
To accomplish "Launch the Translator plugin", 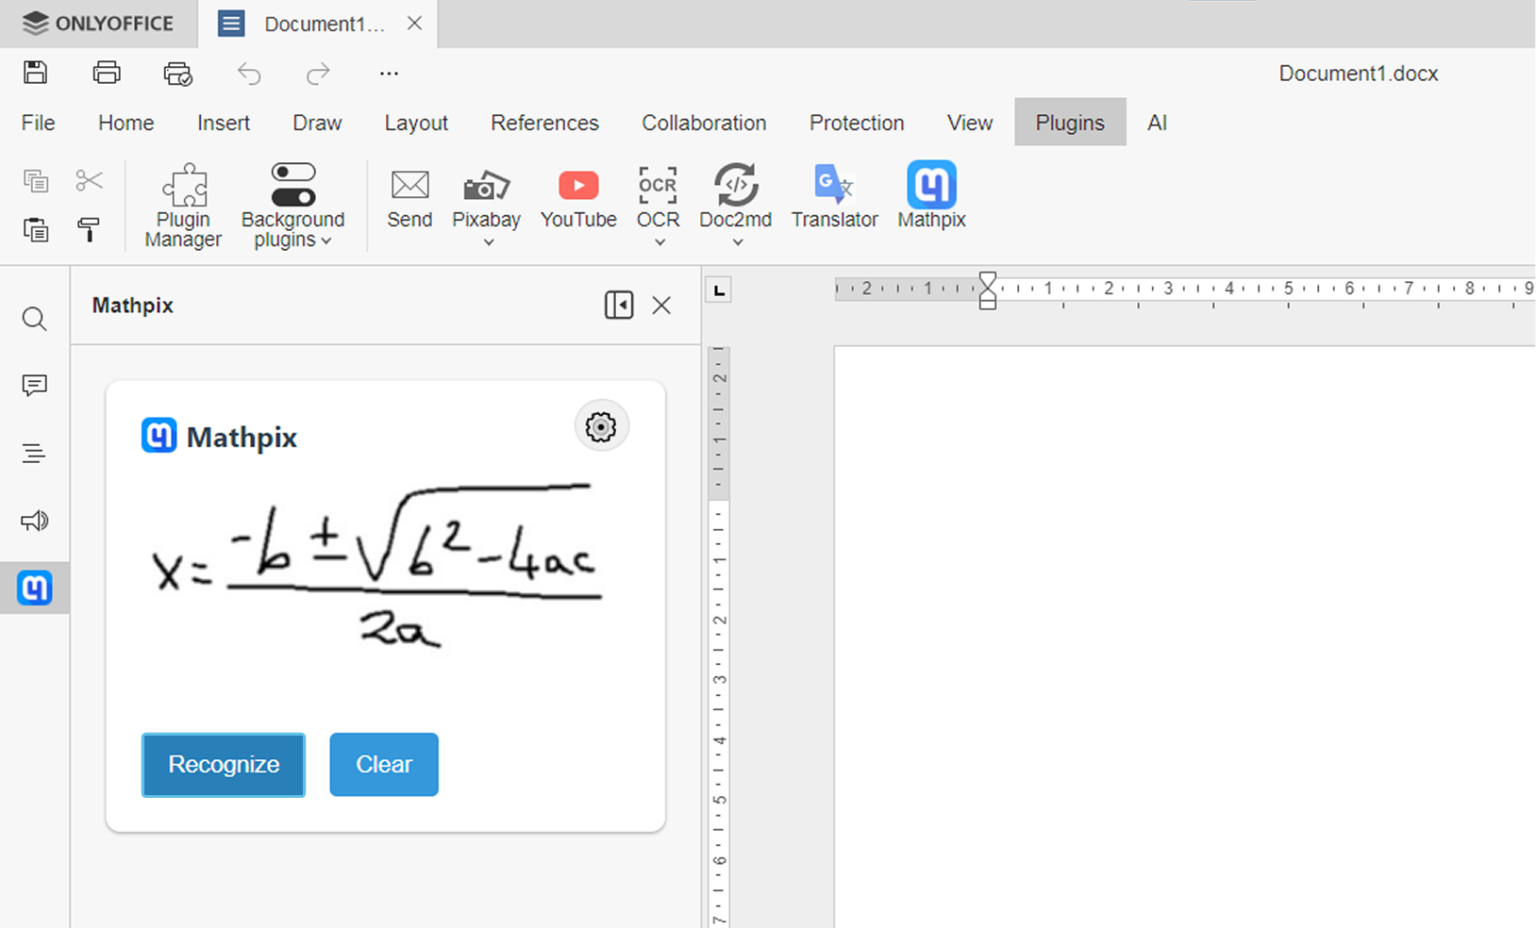I will pos(833,198).
